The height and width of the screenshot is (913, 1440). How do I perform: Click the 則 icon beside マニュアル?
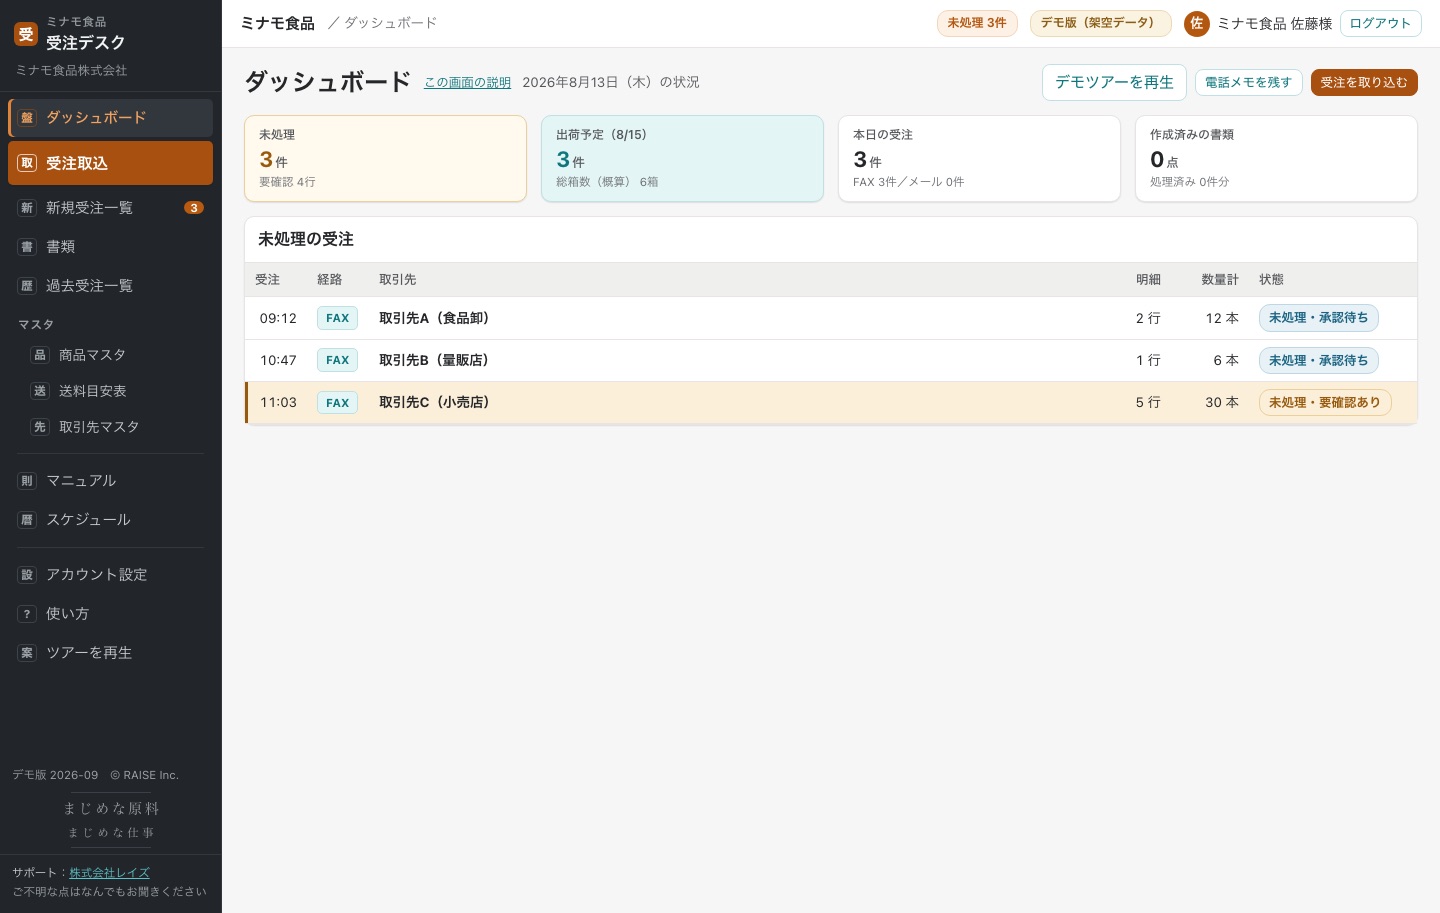[27, 481]
